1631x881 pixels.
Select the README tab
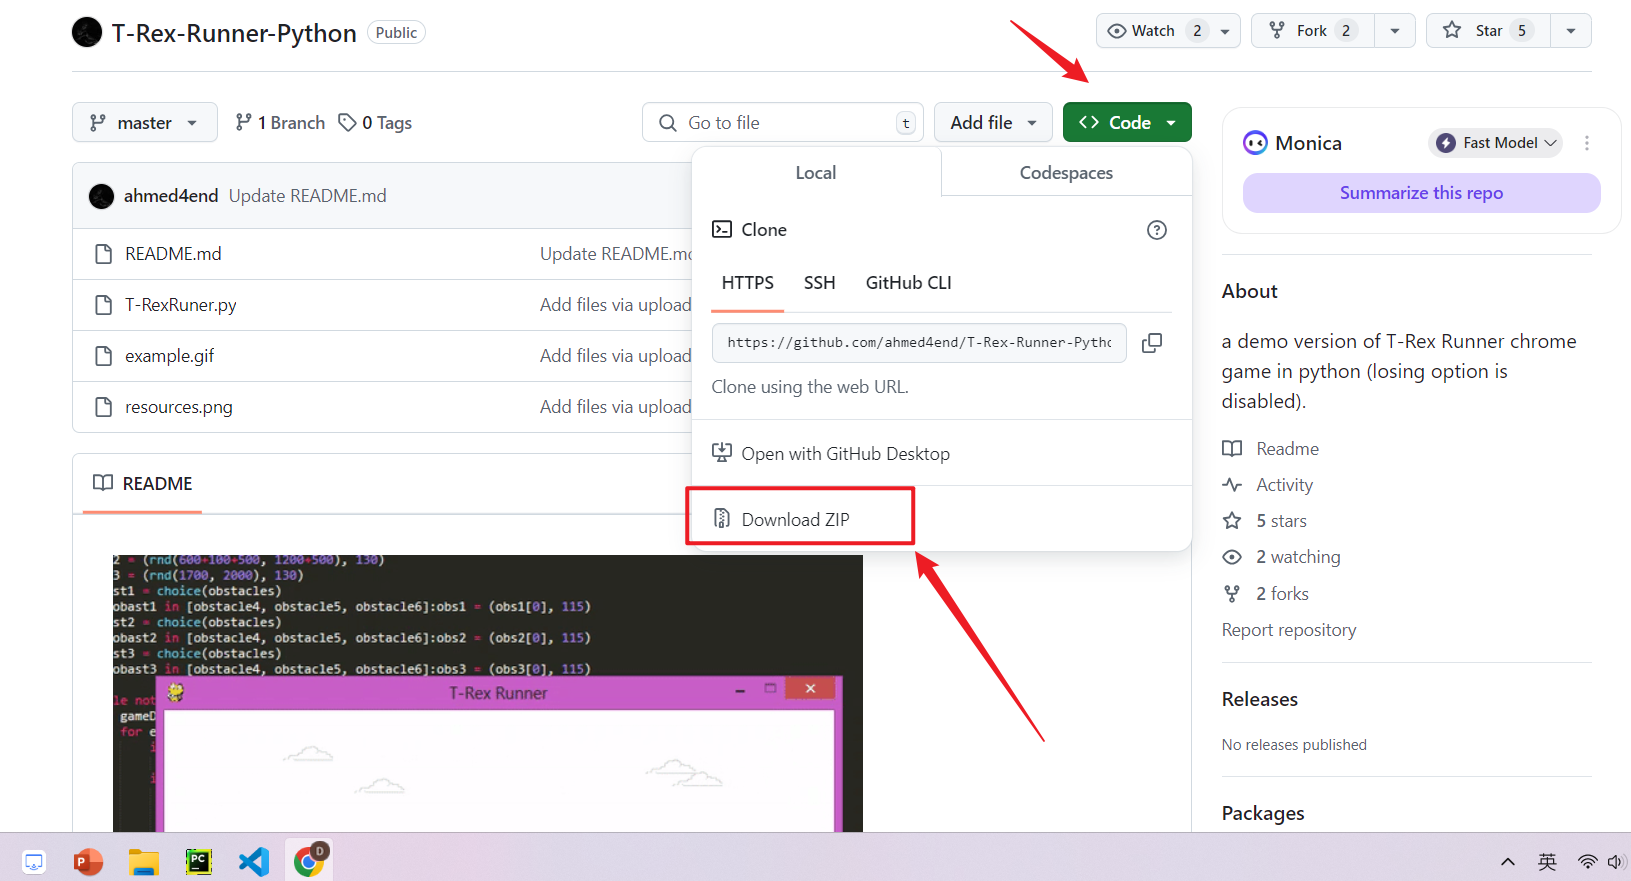coord(142,484)
